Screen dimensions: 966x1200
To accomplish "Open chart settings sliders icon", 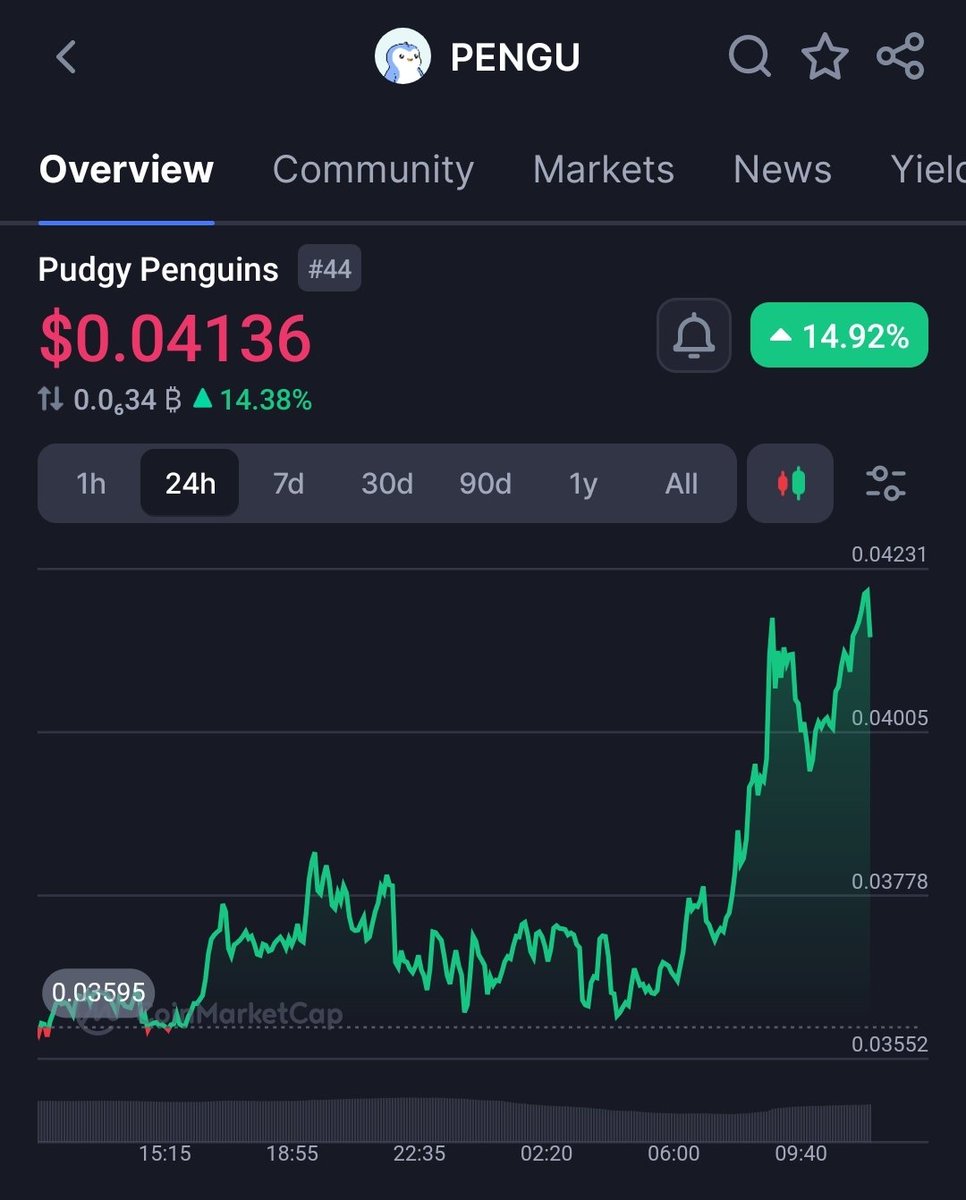I will (x=885, y=484).
